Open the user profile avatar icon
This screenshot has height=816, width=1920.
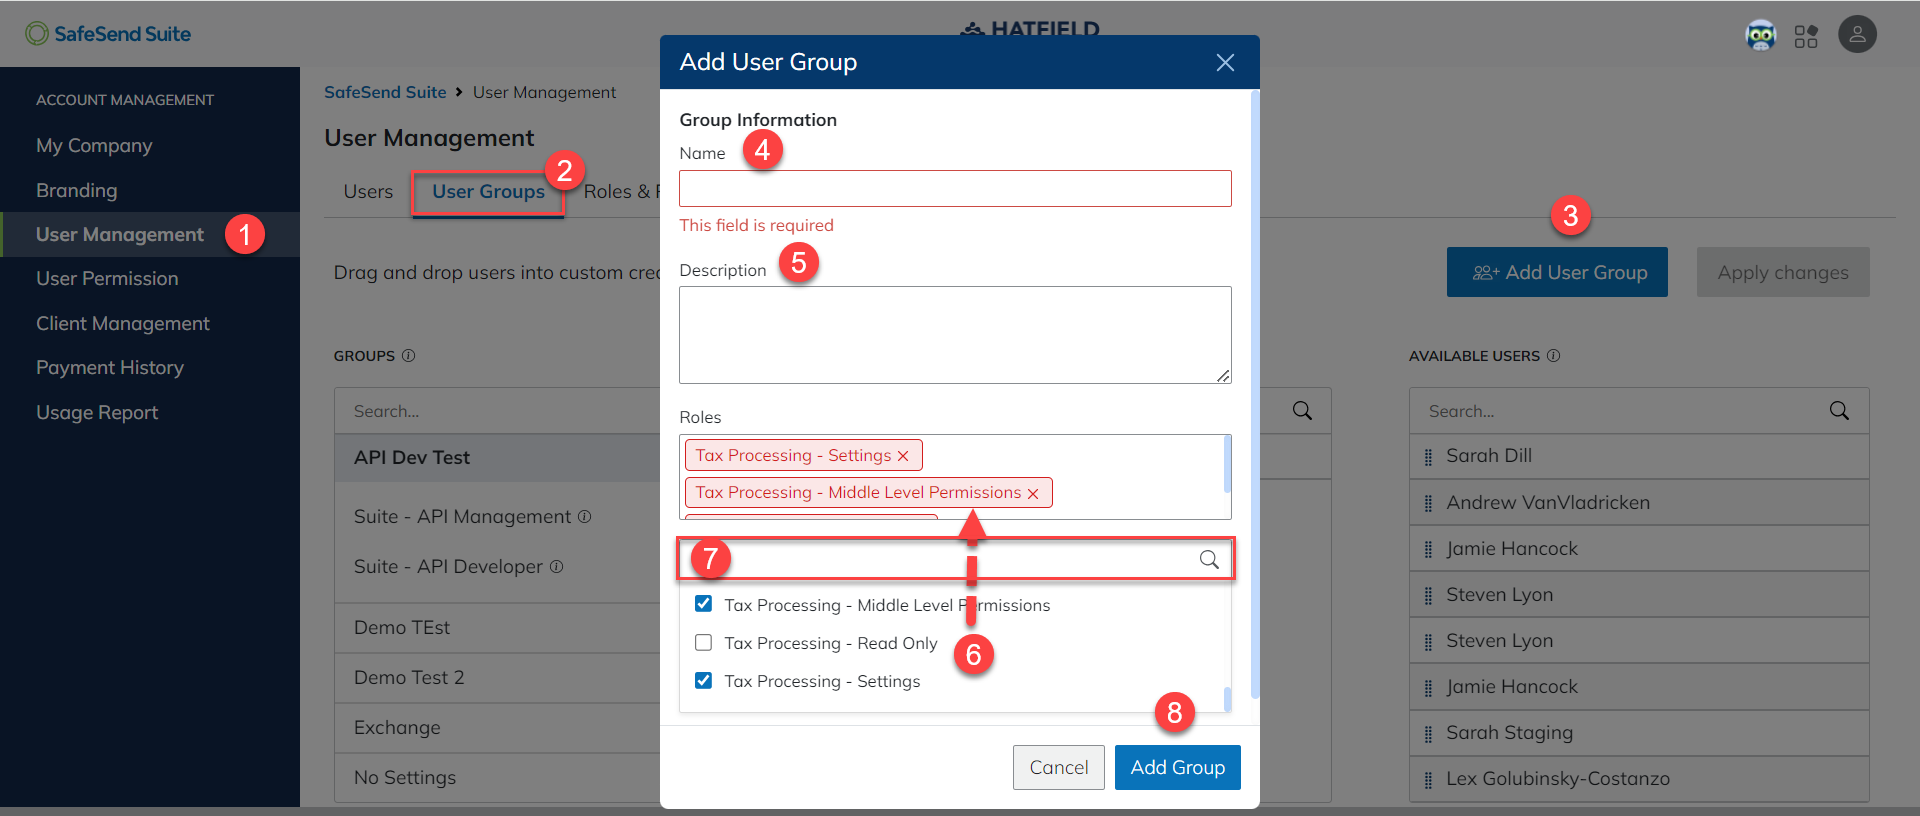[x=1857, y=35]
